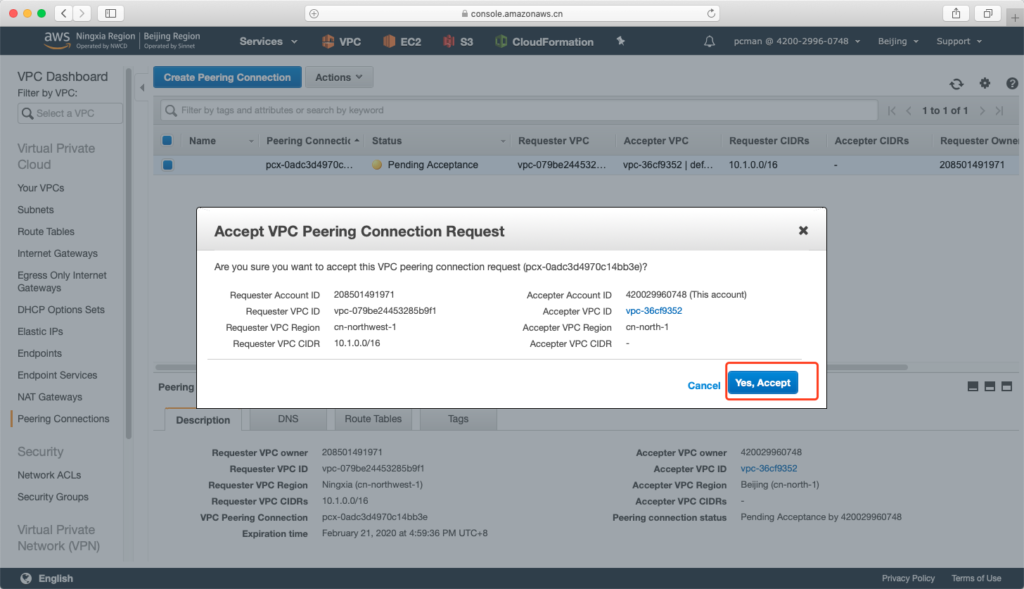Image resolution: width=1024 pixels, height=589 pixels.
Task: Click the pin shortcuts icon in navbar
Action: (621, 42)
